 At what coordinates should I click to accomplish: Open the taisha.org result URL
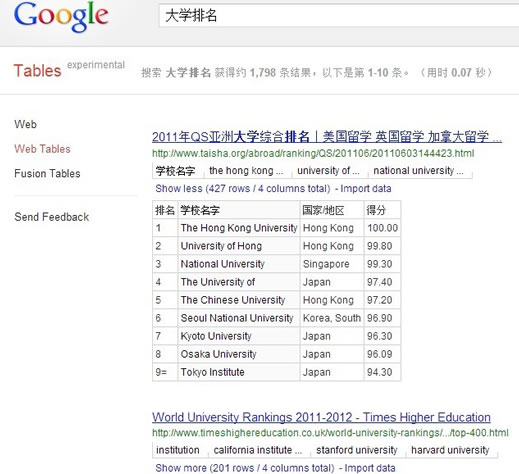(313, 153)
